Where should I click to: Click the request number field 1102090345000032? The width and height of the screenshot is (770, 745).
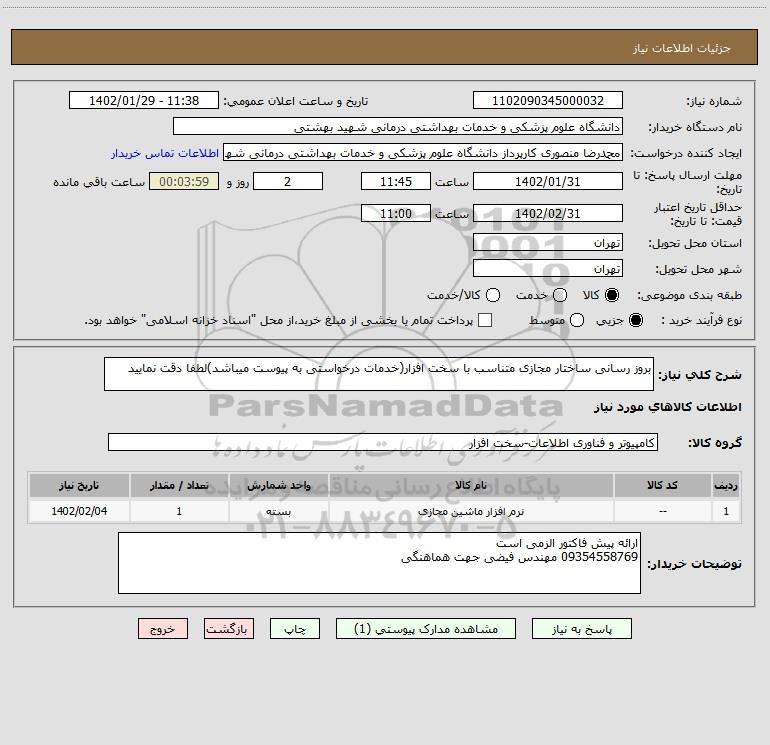point(548,101)
